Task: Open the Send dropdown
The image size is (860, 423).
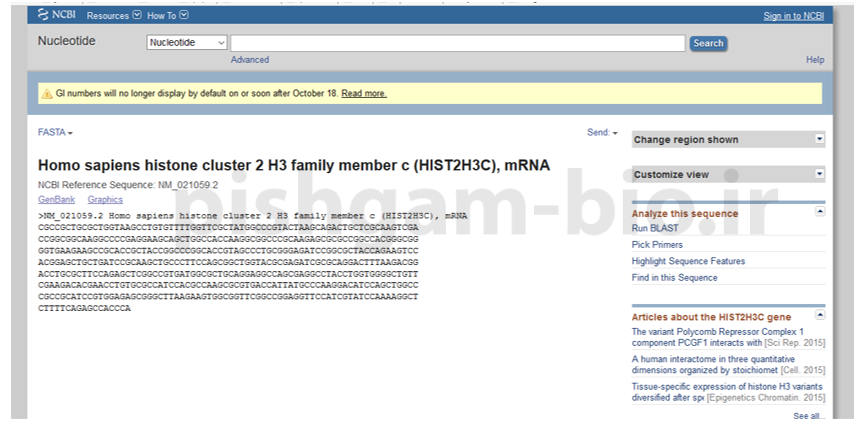Action: pyautogui.click(x=602, y=132)
